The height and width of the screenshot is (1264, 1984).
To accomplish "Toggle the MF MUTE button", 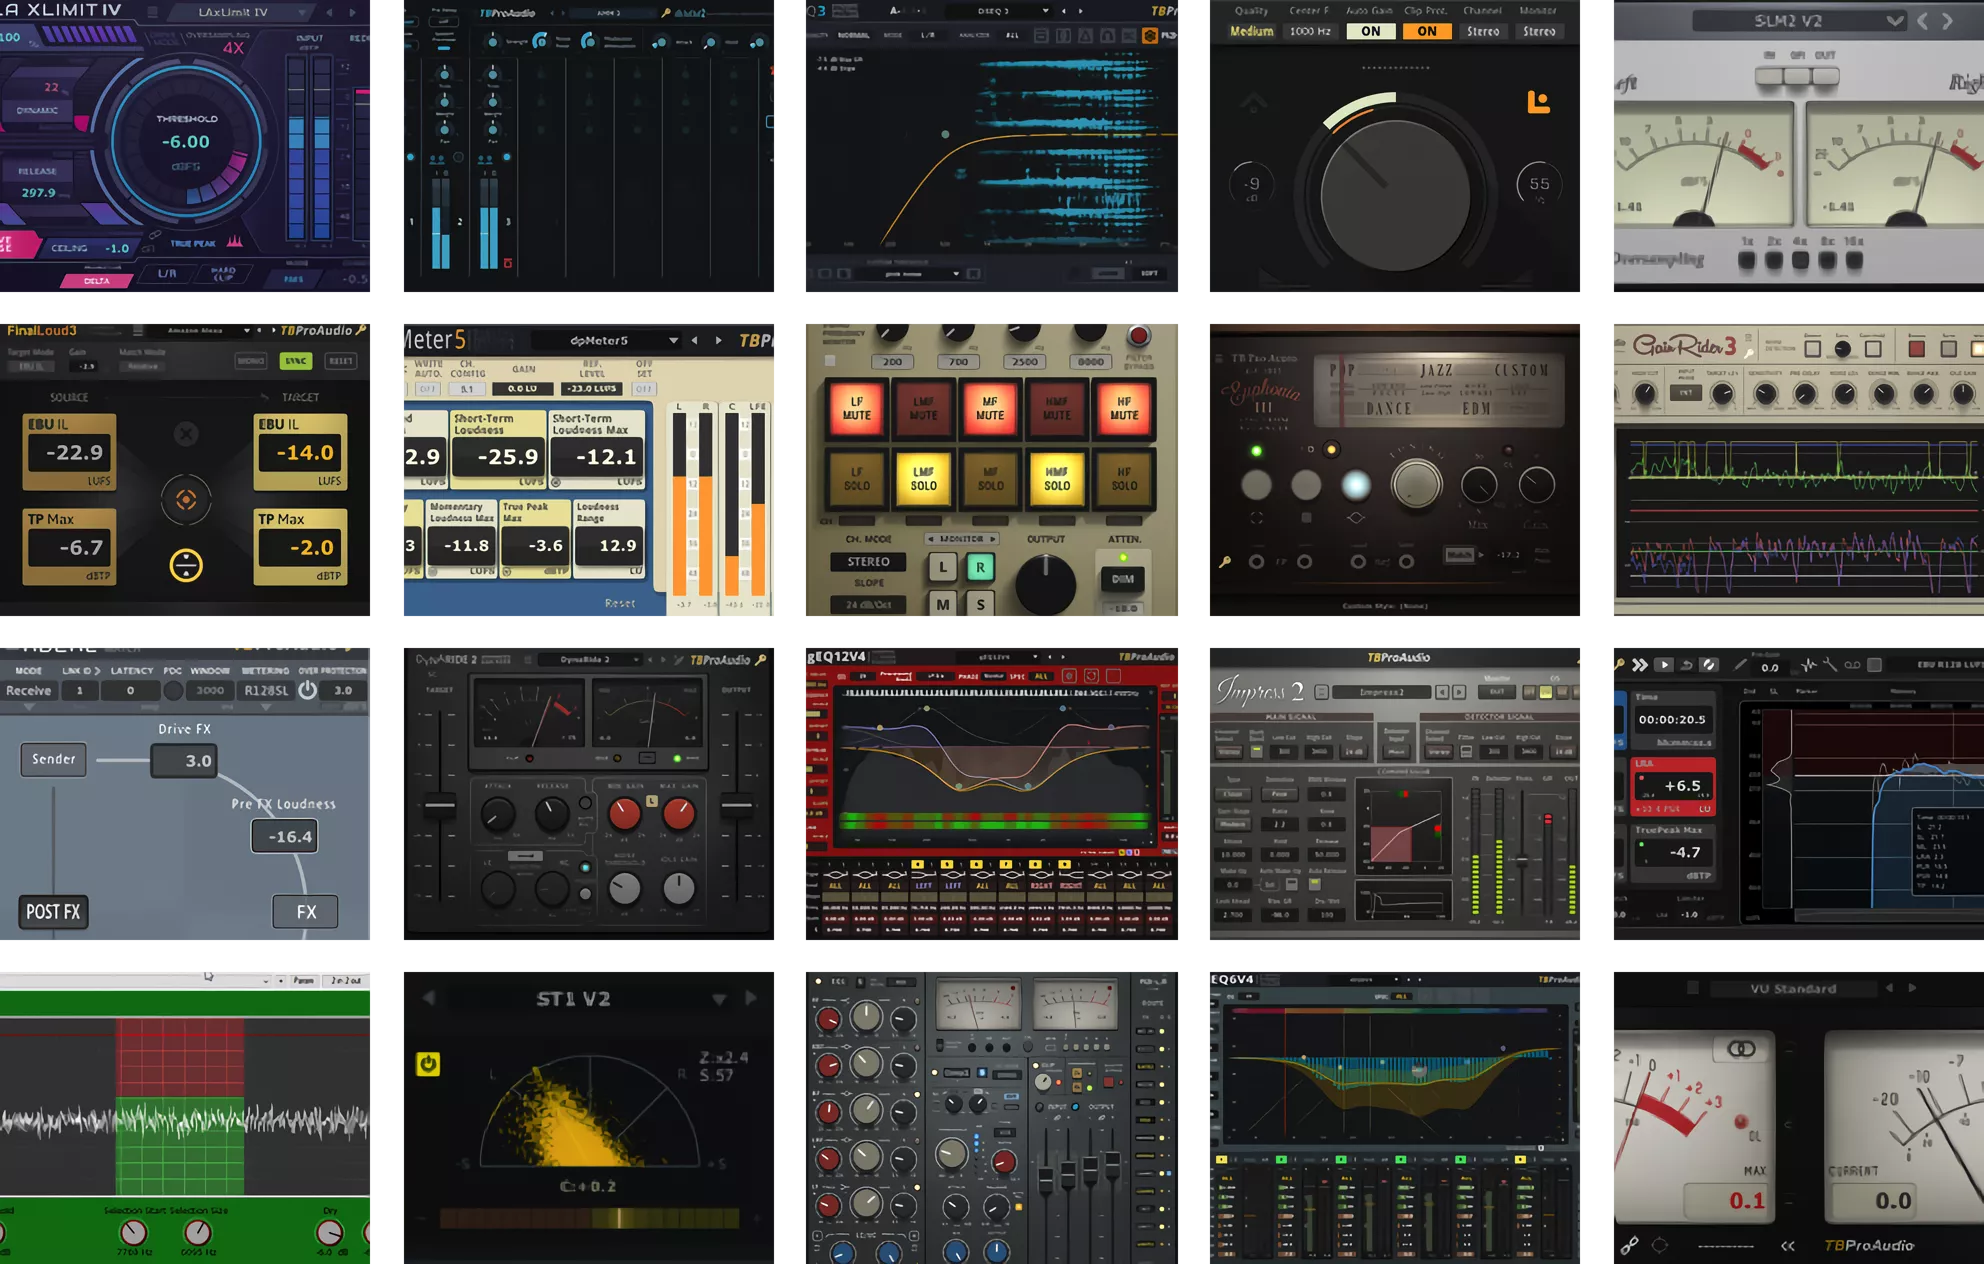I will tap(990, 408).
